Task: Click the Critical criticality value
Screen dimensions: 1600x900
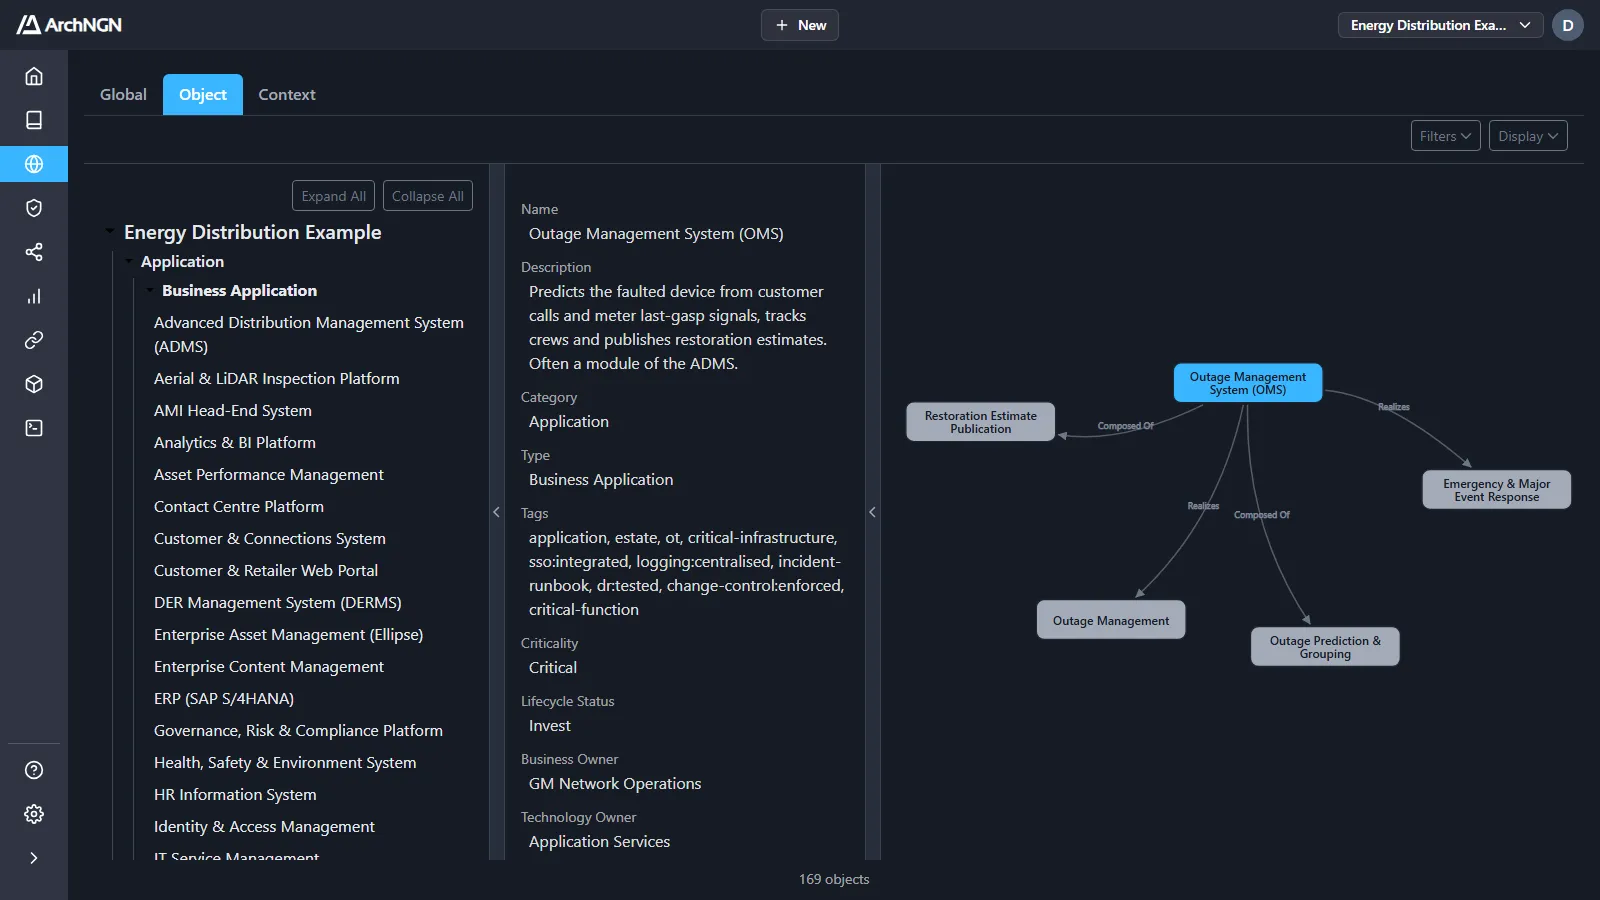Action: [553, 668]
